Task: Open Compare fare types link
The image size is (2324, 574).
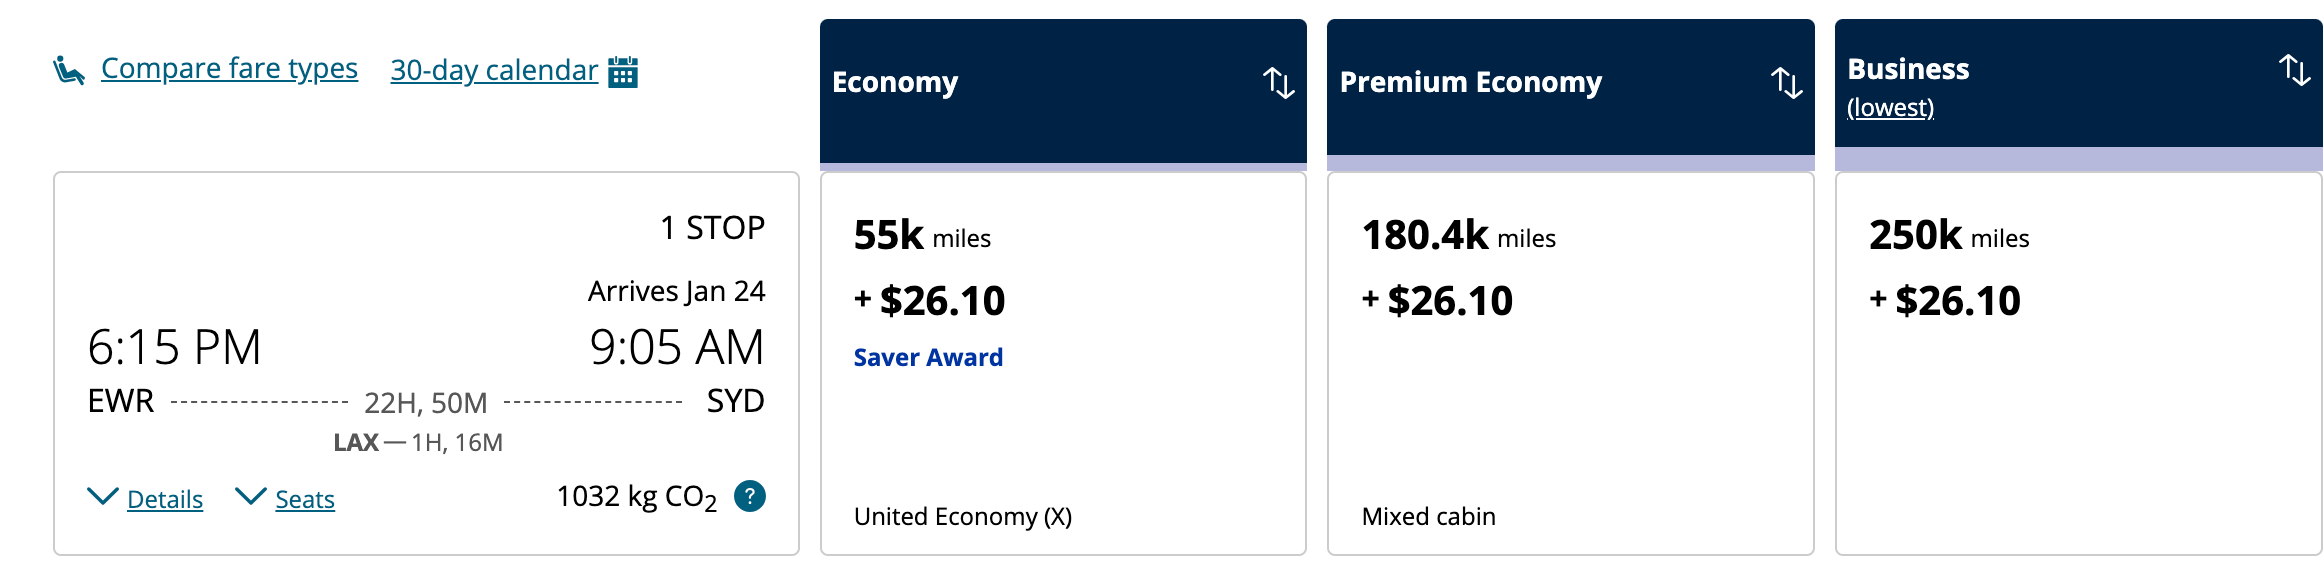Action: click(x=229, y=68)
